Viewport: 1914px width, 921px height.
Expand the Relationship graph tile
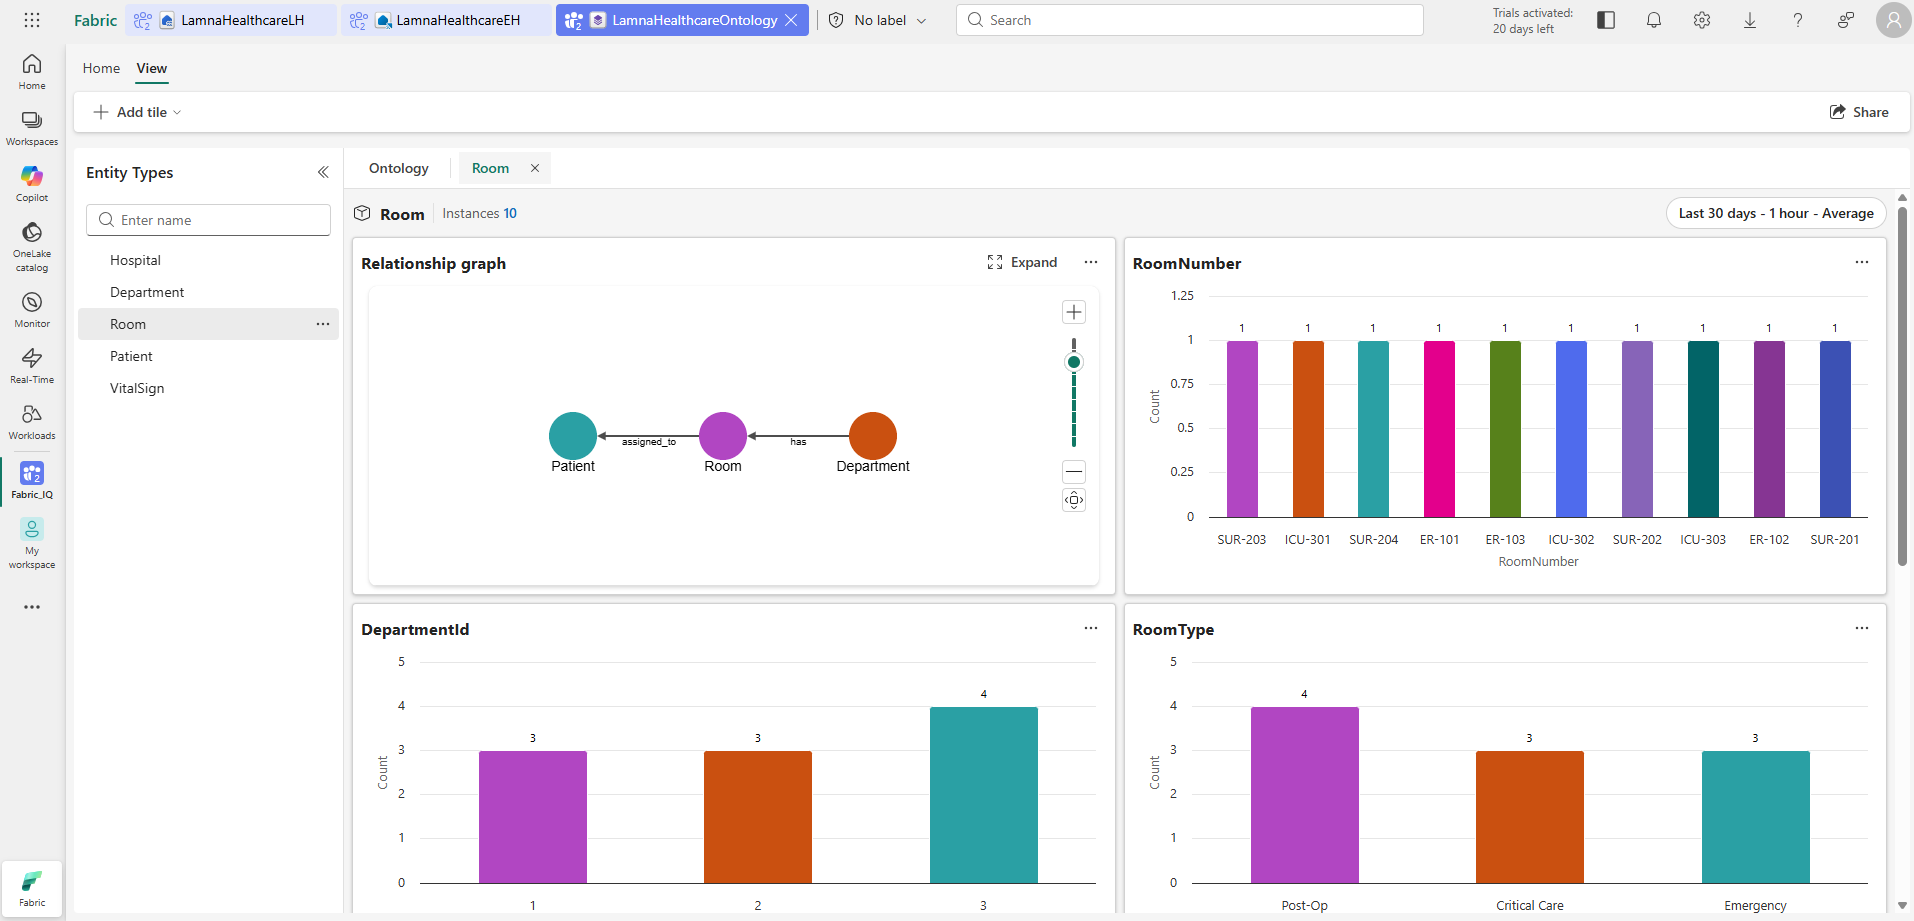click(1022, 262)
